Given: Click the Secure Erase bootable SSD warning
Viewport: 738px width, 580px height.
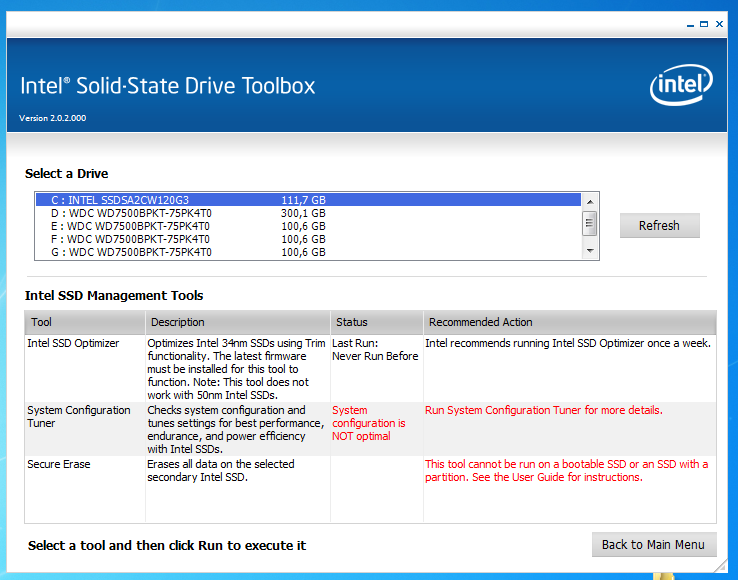Looking at the screenshot, I should 567,471.
